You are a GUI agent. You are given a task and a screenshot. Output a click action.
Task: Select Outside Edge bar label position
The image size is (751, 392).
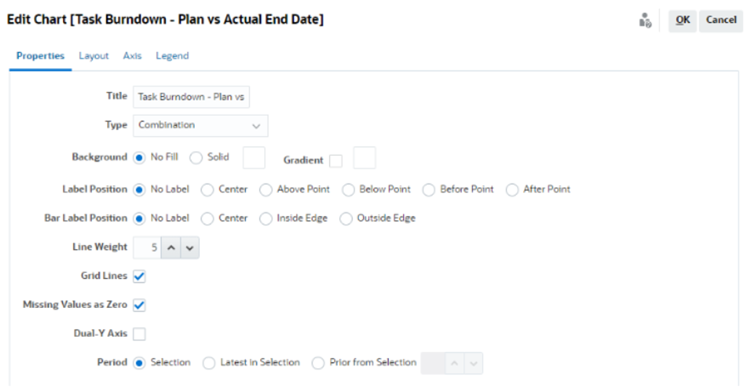pyautogui.click(x=346, y=219)
